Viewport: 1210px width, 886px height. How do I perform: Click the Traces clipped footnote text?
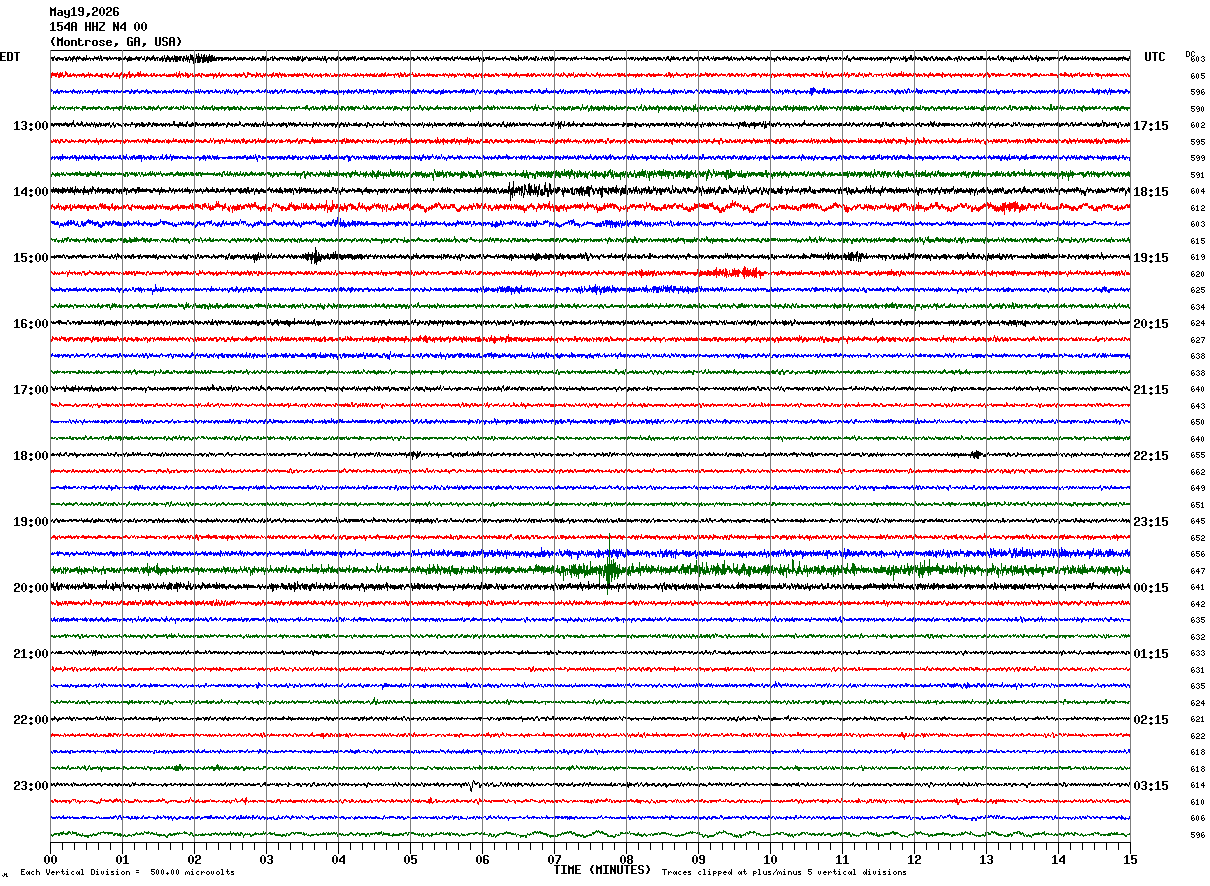[x=784, y=873]
